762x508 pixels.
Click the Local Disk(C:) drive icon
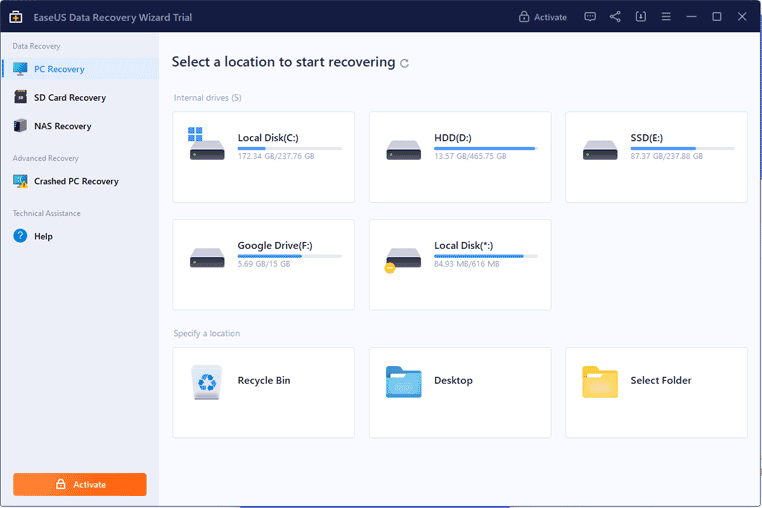pyautogui.click(x=207, y=144)
